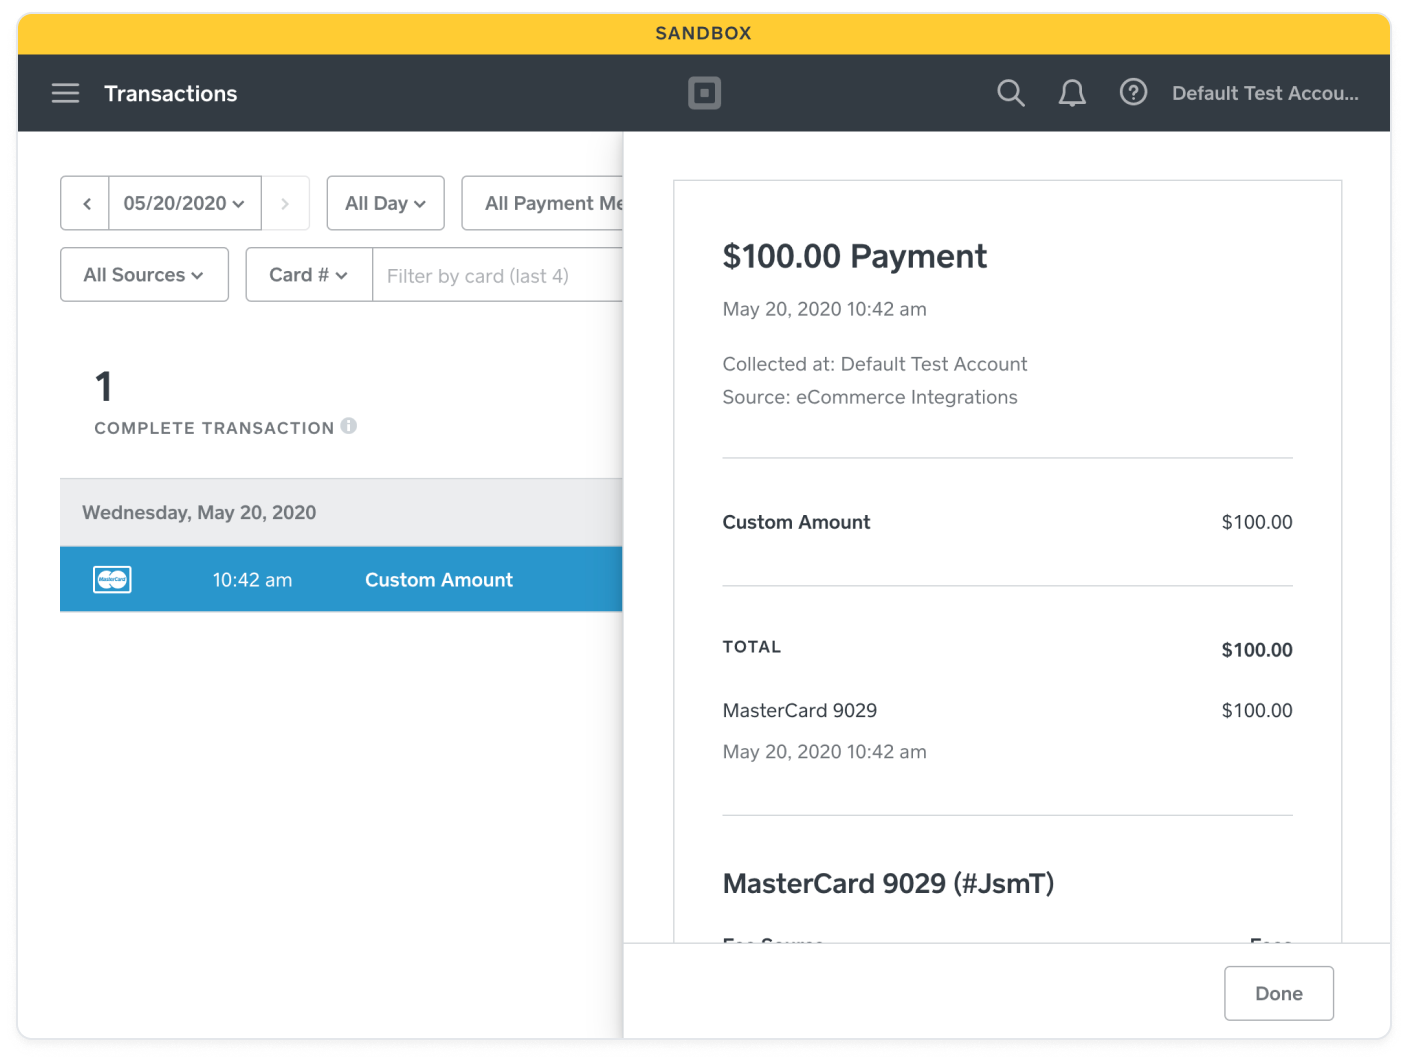Click the $100.00 Payment heading
1408x1064 pixels.
coord(855,256)
